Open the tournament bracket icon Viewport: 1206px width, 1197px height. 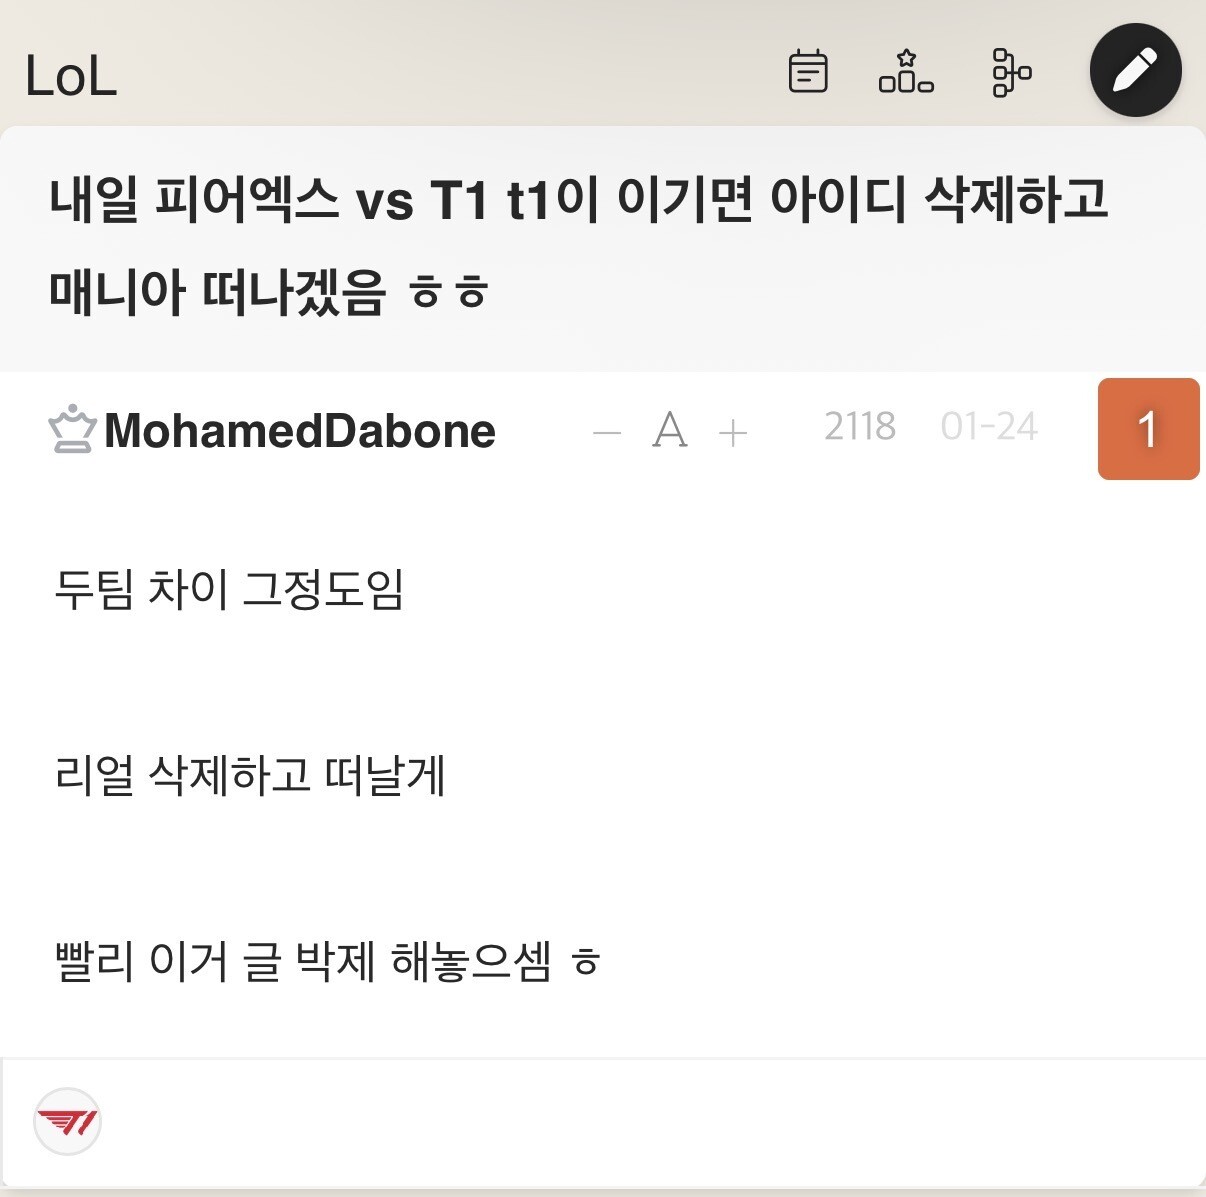tap(1011, 72)
